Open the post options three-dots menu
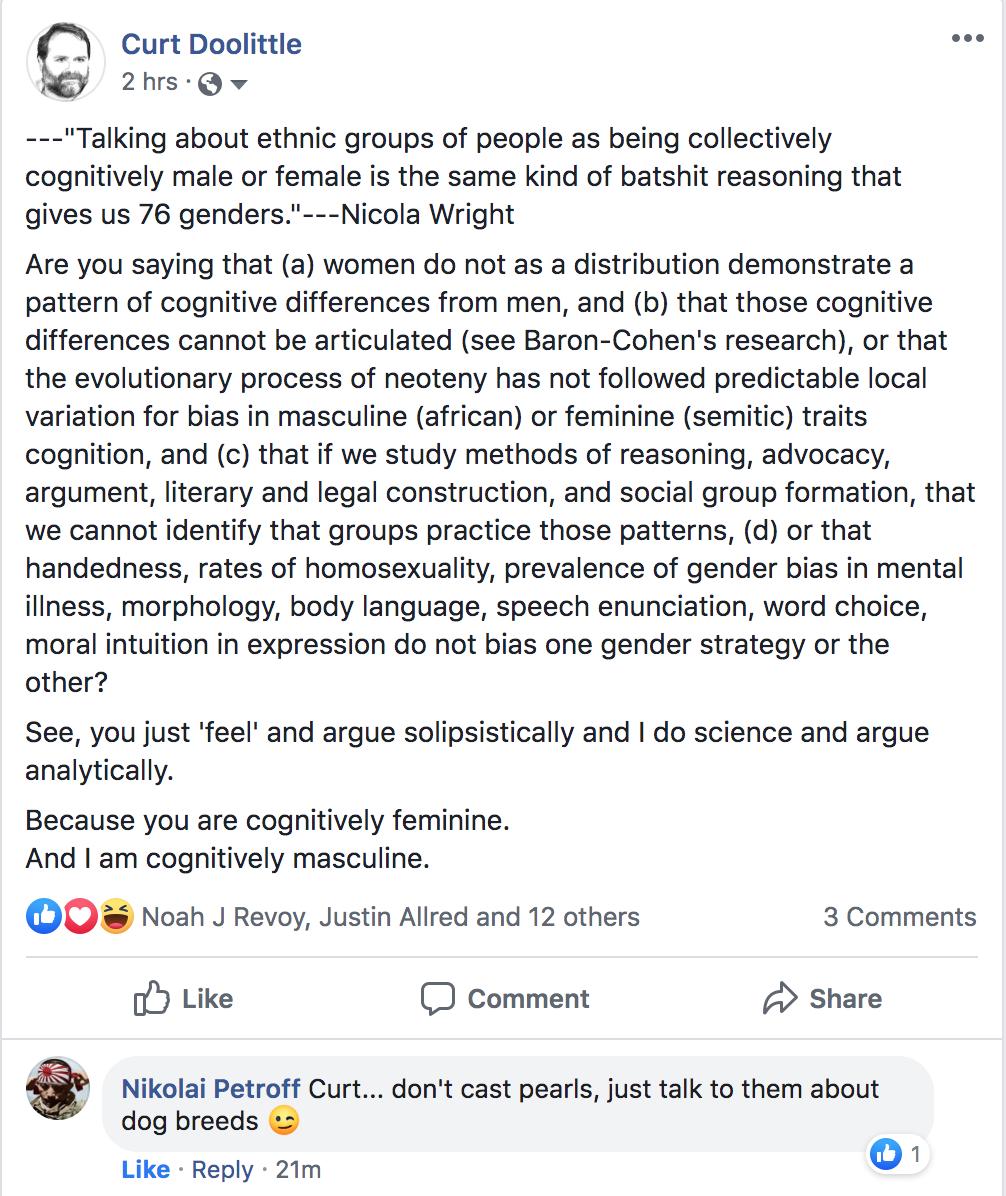1006x1196 pixels. click(x=967, y=39)
